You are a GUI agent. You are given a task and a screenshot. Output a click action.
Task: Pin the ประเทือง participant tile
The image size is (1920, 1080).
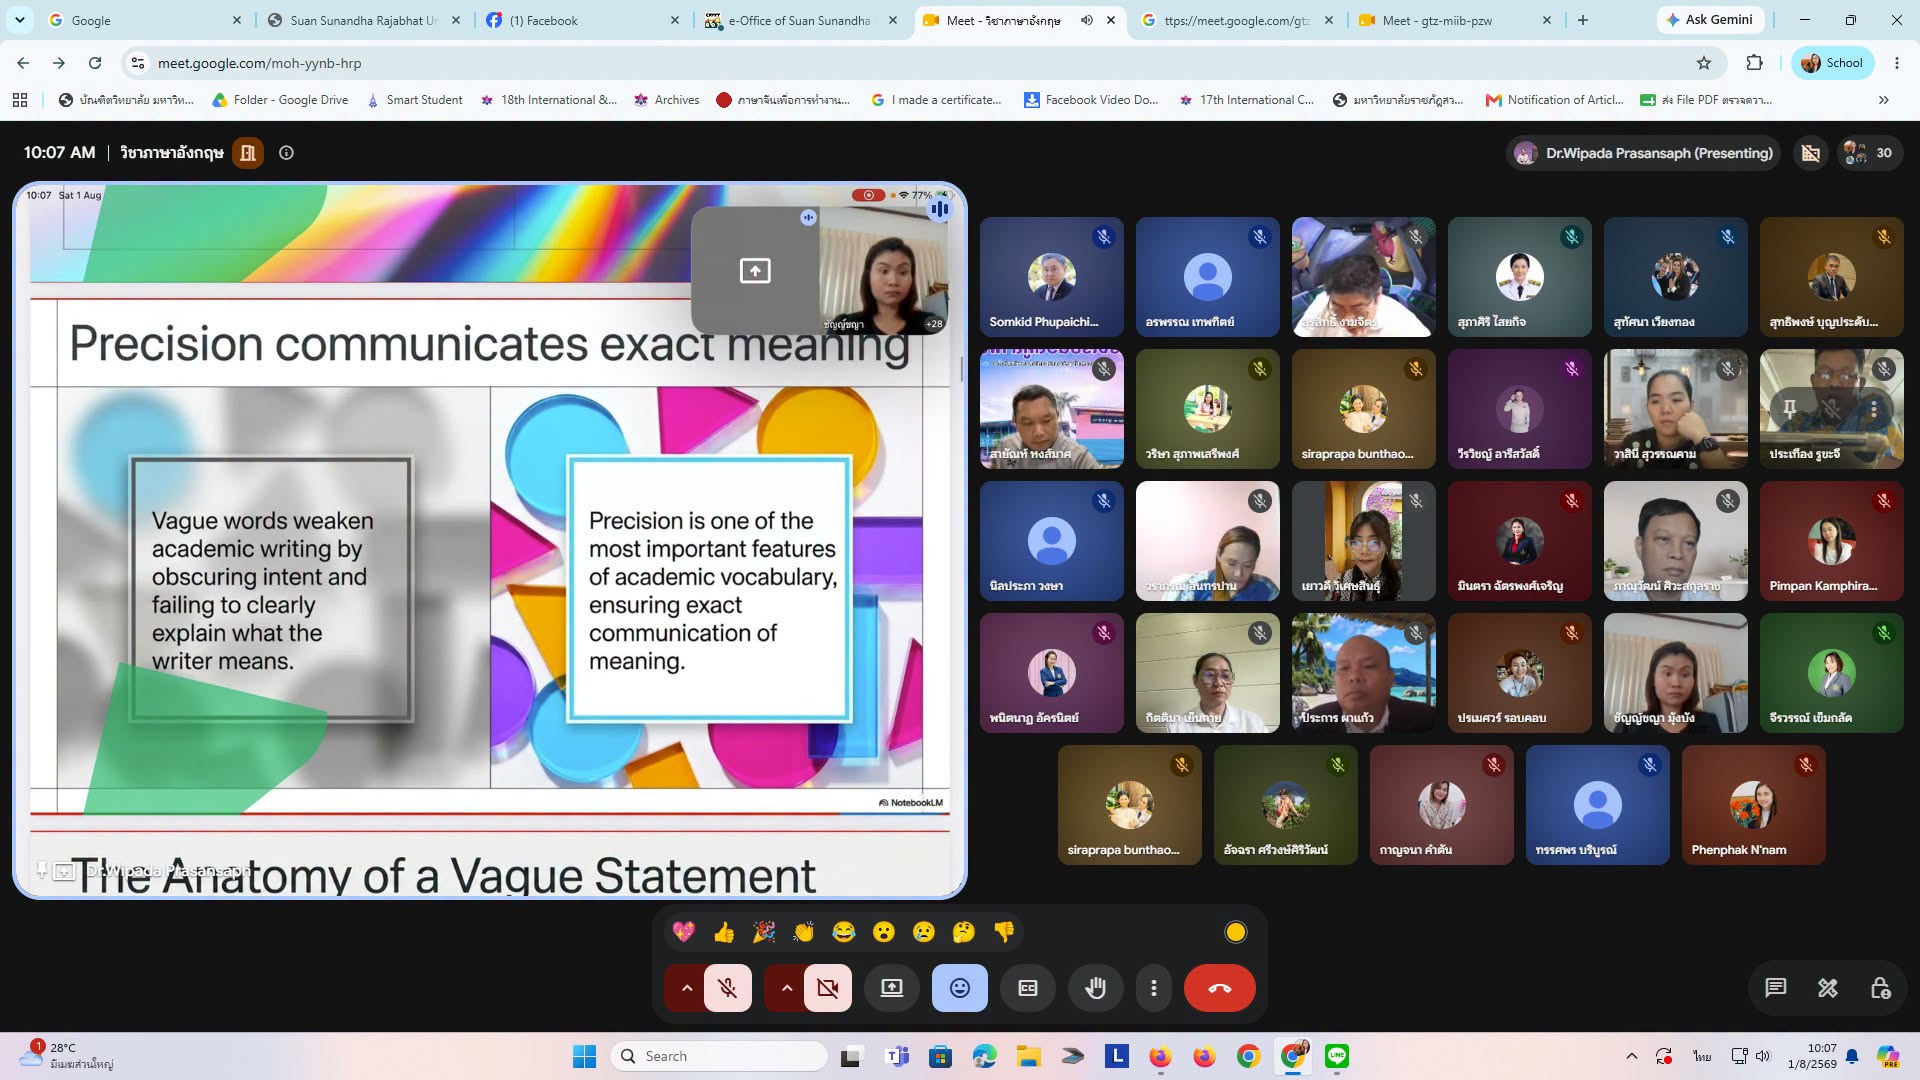pyautogui.click(x=1790, y=409)
